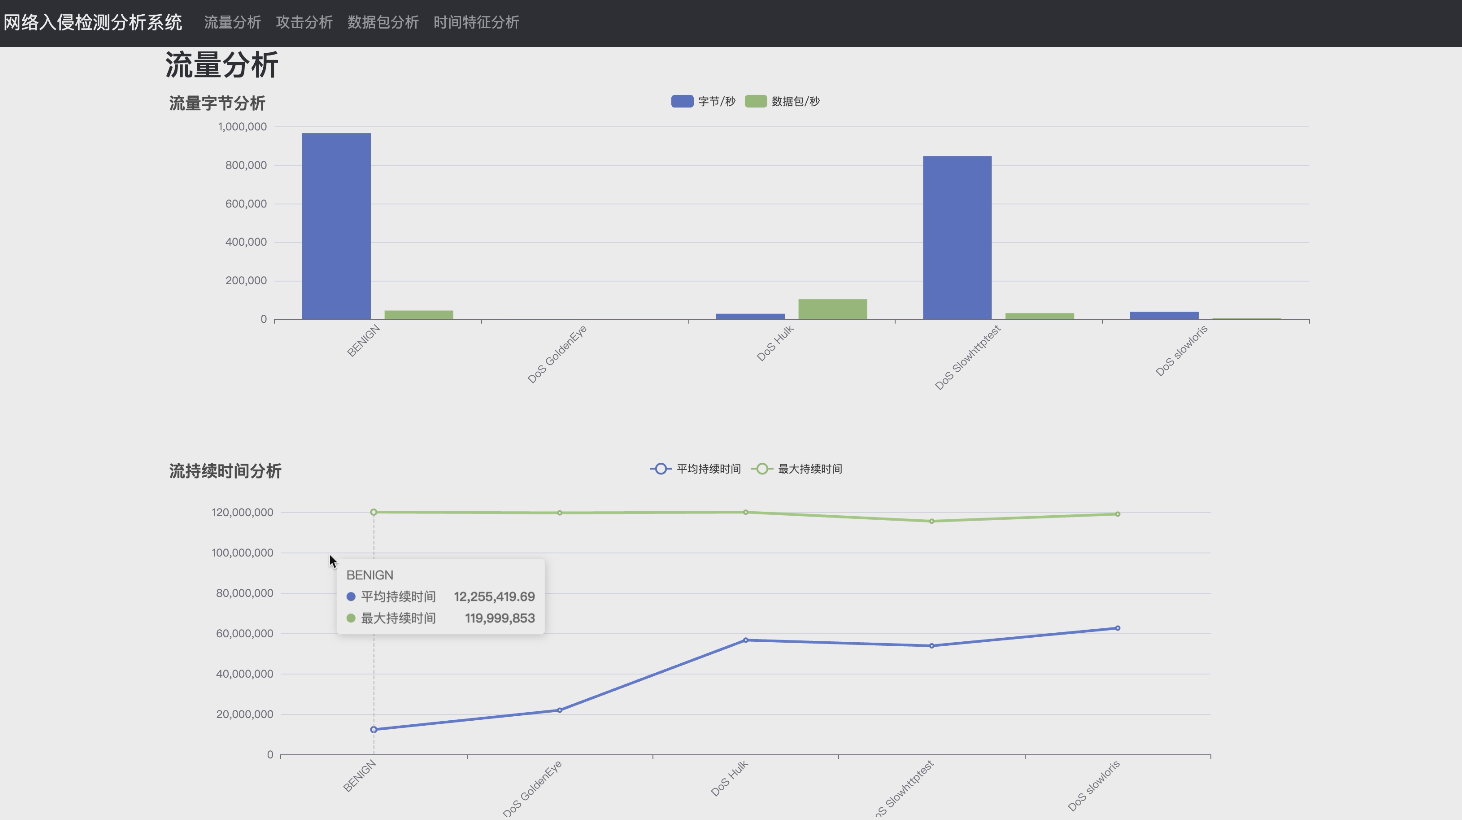
Task: Hide the 数据包/秒 legend series
Action: (782, 101)
